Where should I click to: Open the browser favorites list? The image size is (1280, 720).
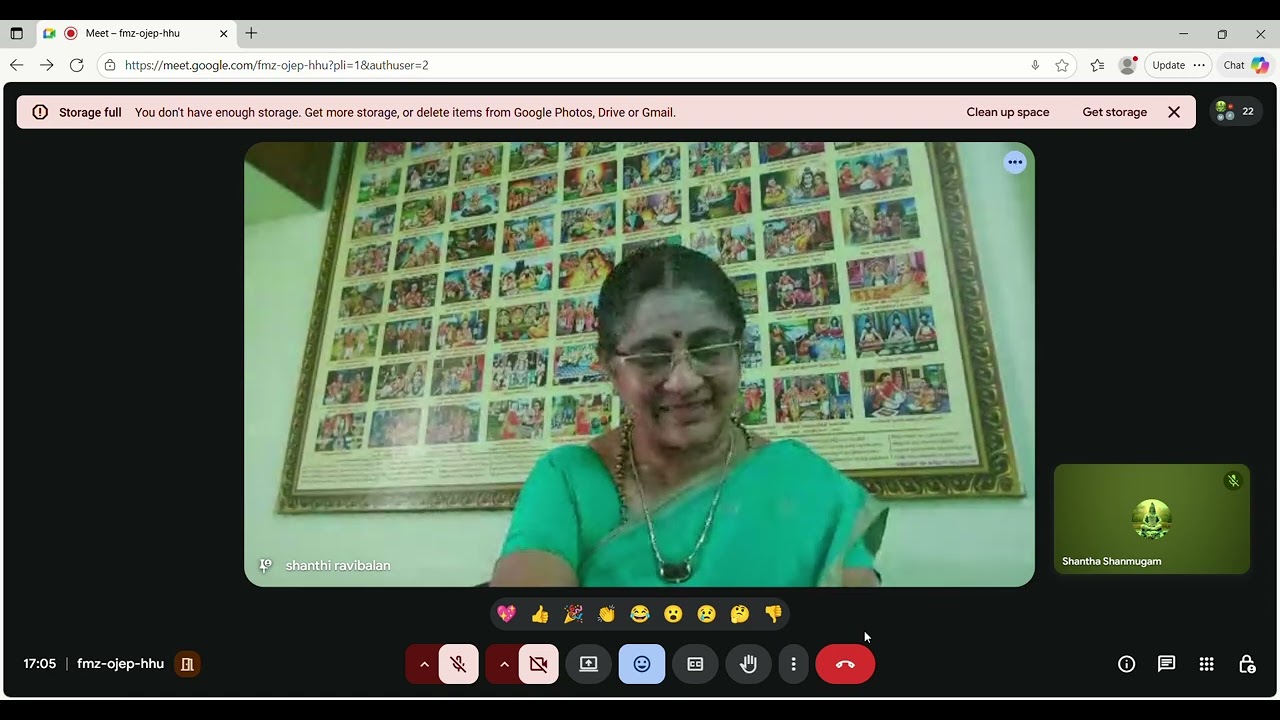point(1097,65)
